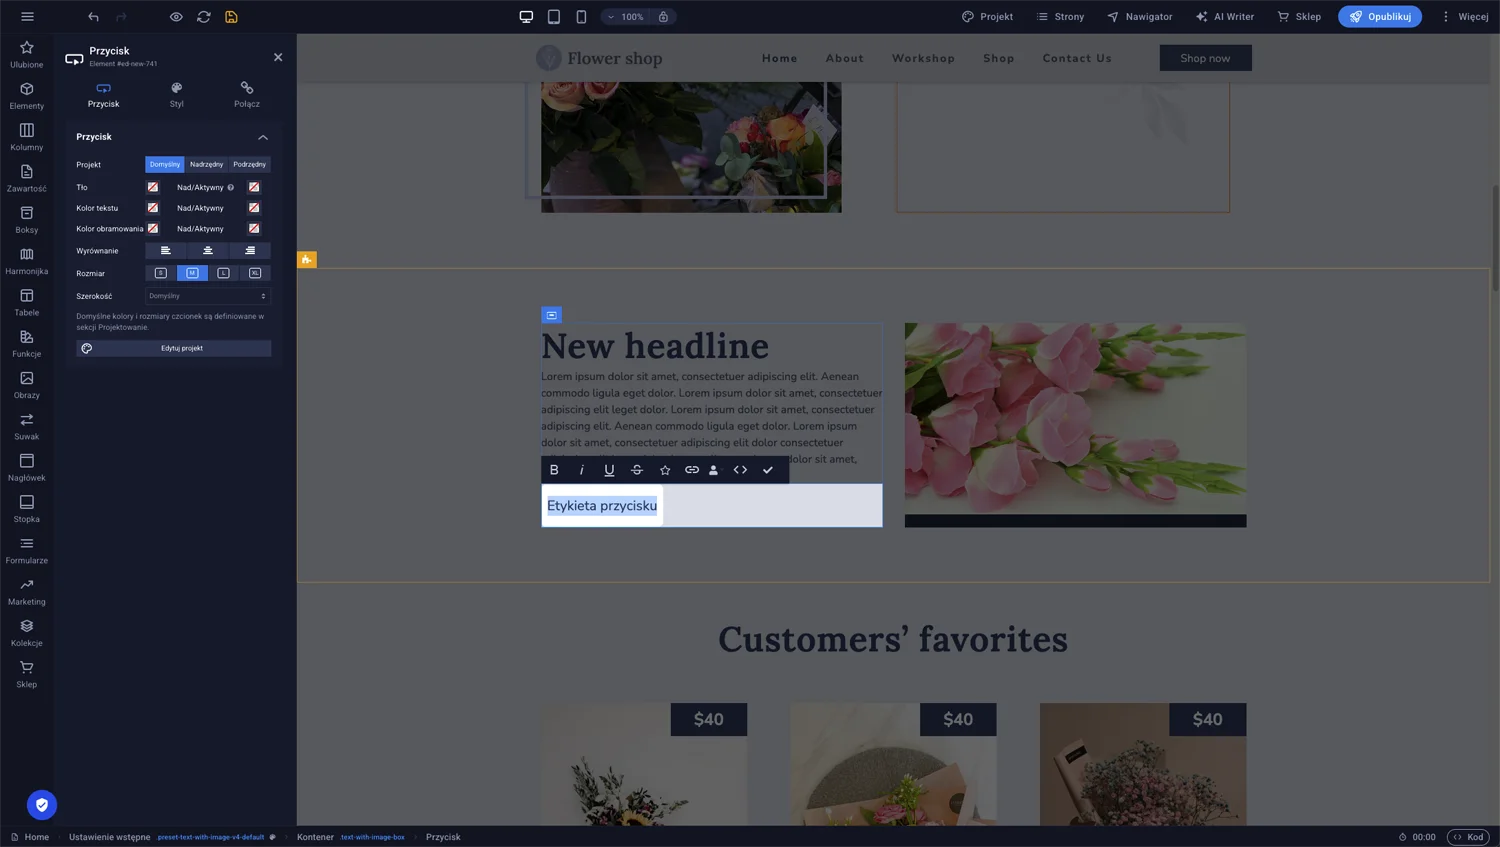Open the Elementy panel in the sidebar

coord(26,96)
